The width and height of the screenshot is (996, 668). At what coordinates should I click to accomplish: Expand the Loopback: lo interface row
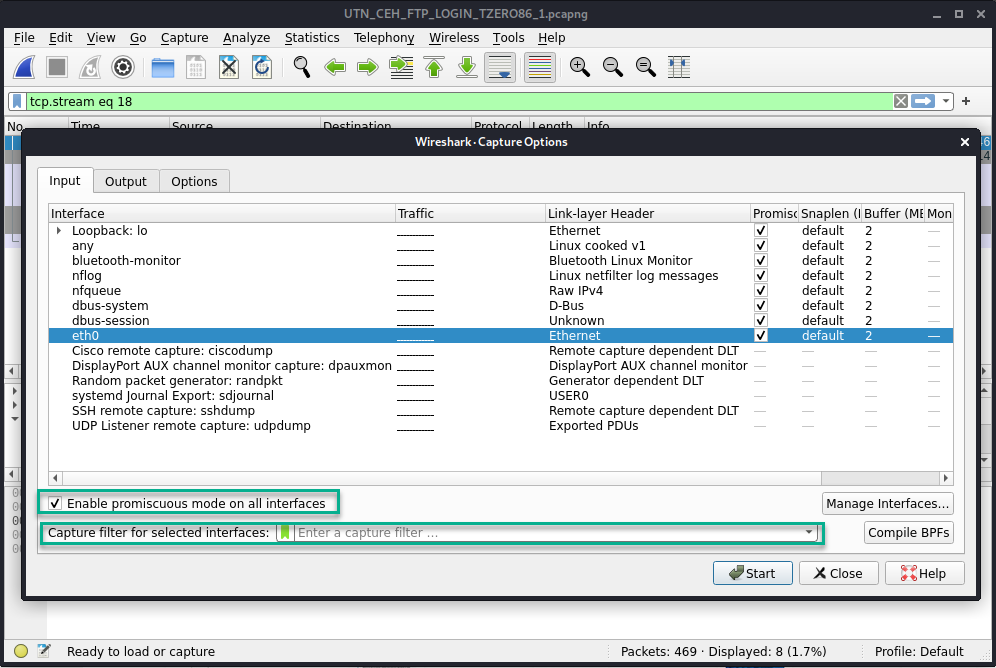[x=58, y=230]
